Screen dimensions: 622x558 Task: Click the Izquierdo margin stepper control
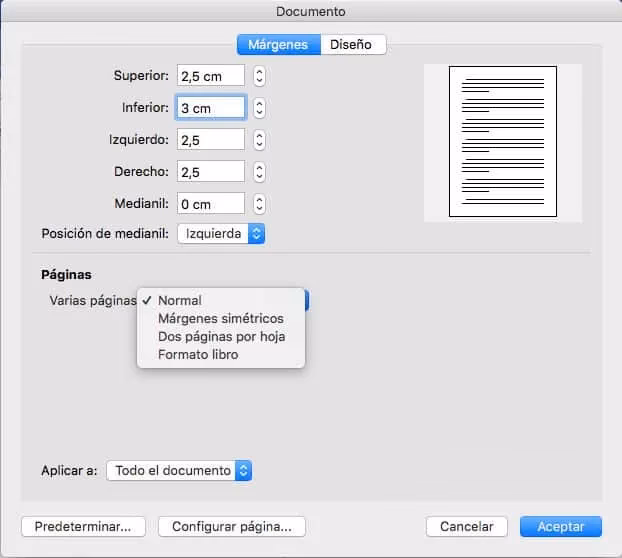[x=259, y=140]
